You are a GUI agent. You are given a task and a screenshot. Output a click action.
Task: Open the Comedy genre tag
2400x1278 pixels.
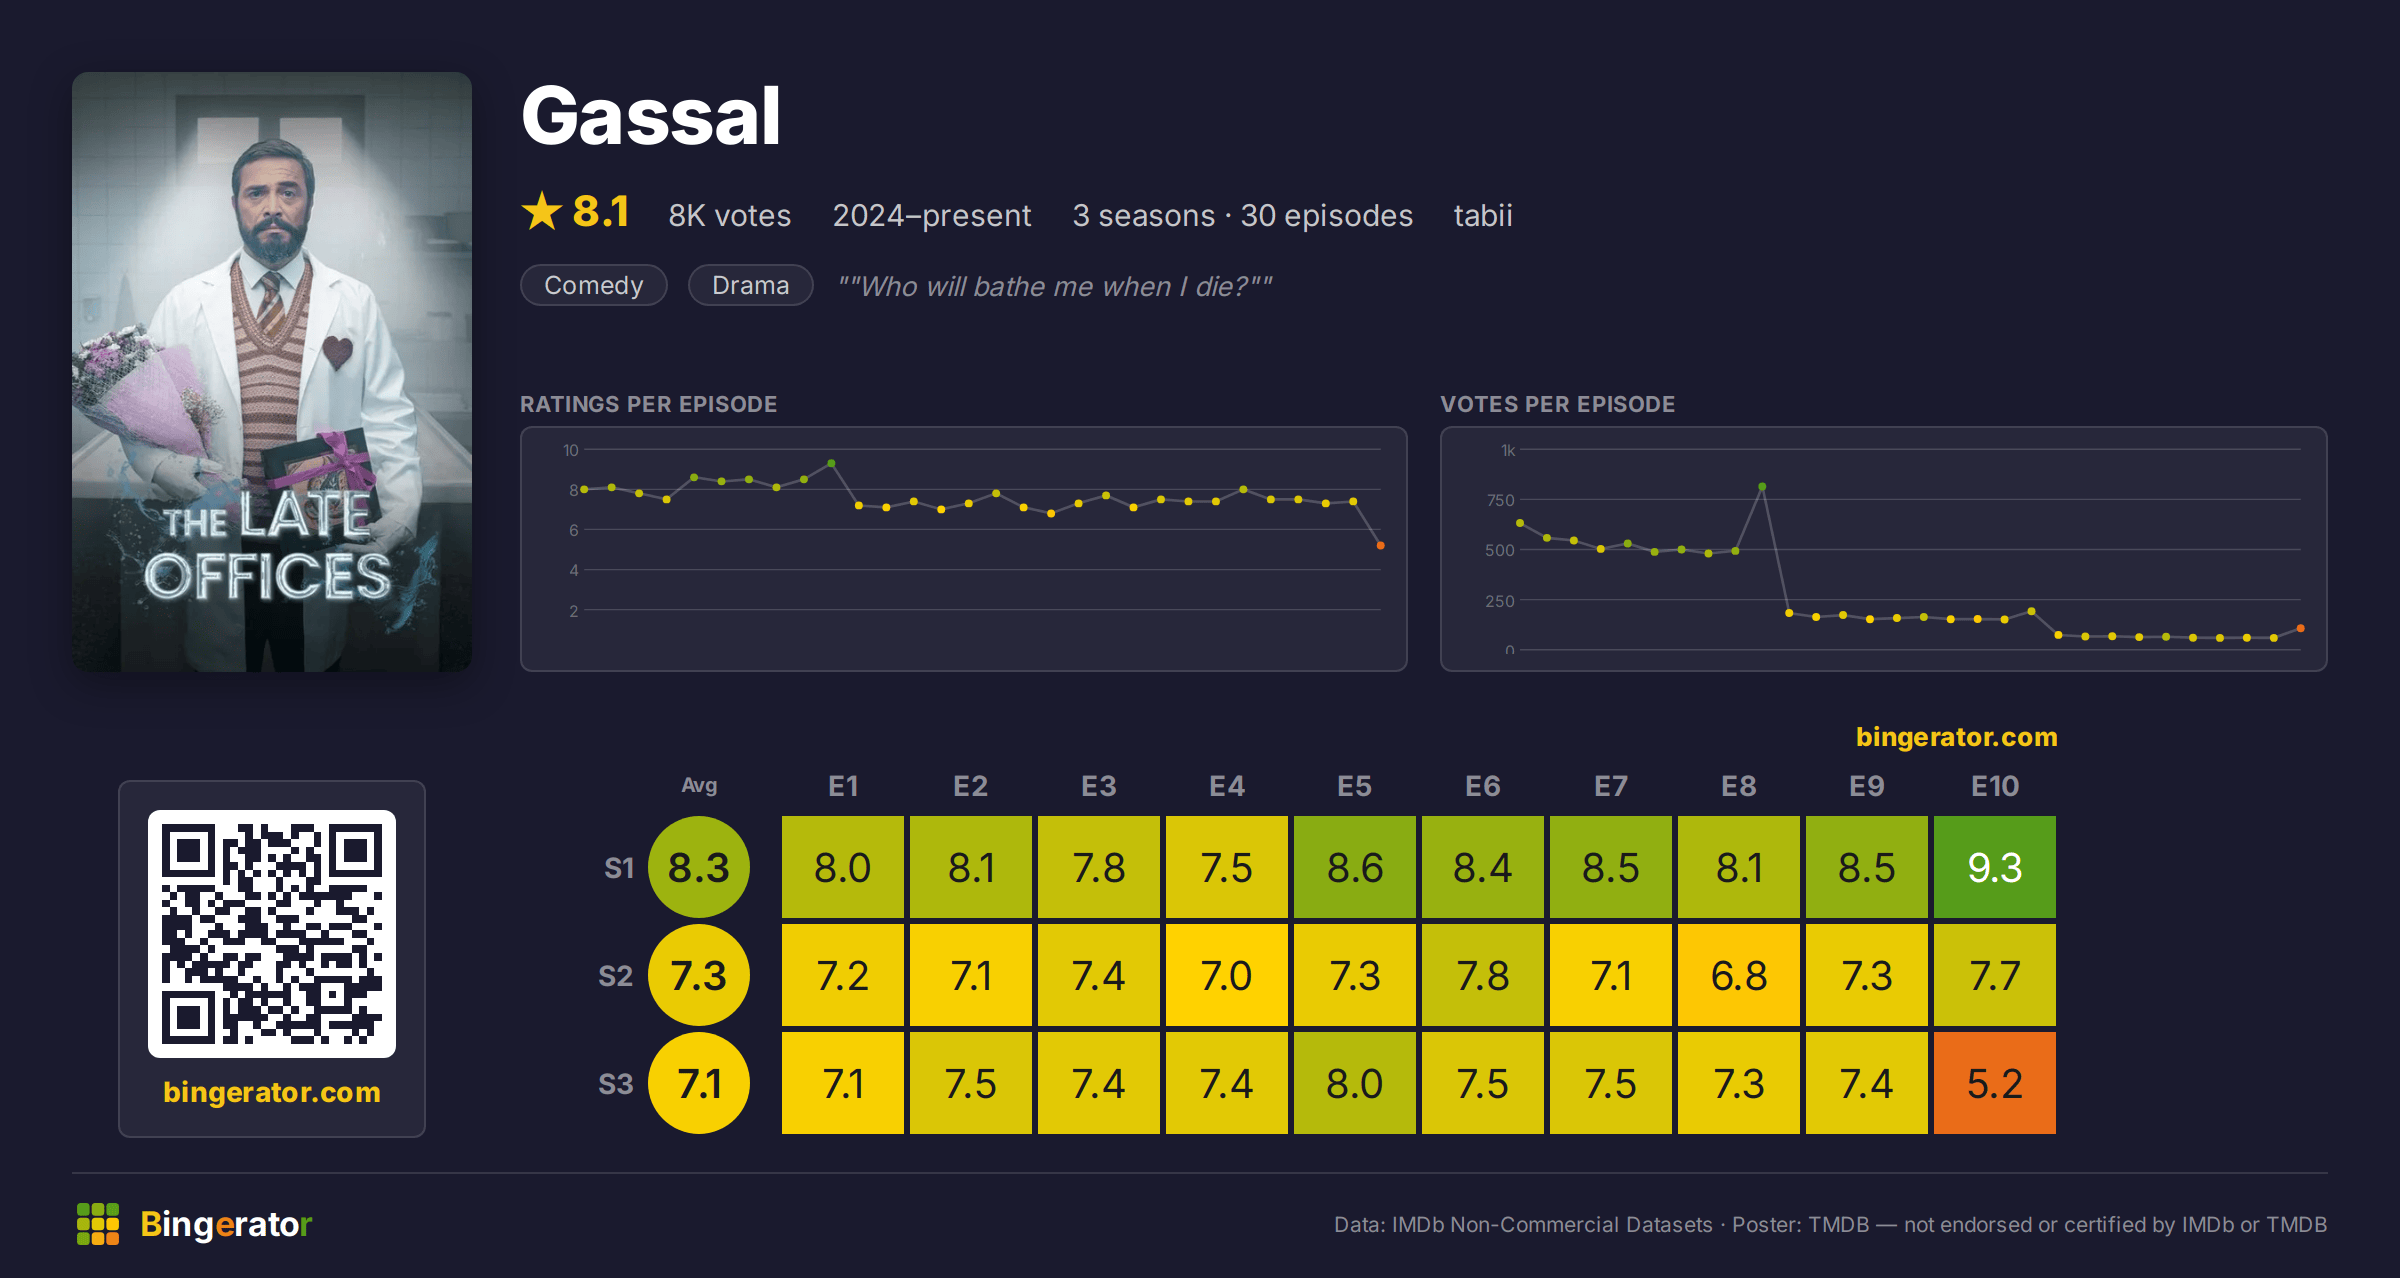[x=594, y=285]
